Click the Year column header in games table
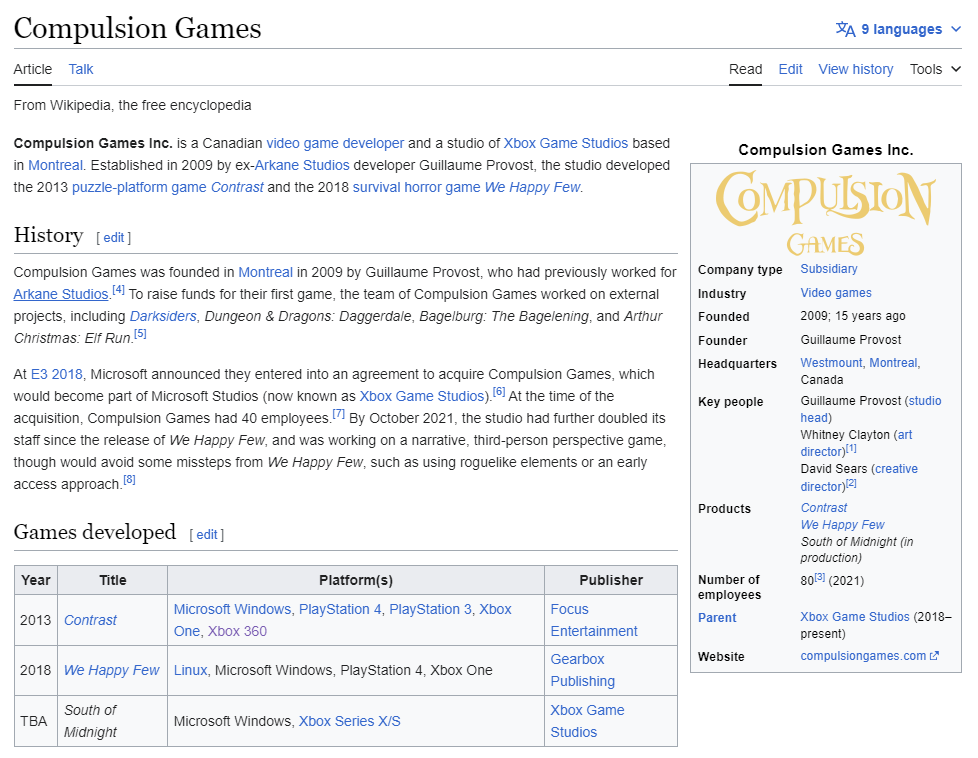Image resolution: width=978 pixels, height=758 pixels. [36, 580]
